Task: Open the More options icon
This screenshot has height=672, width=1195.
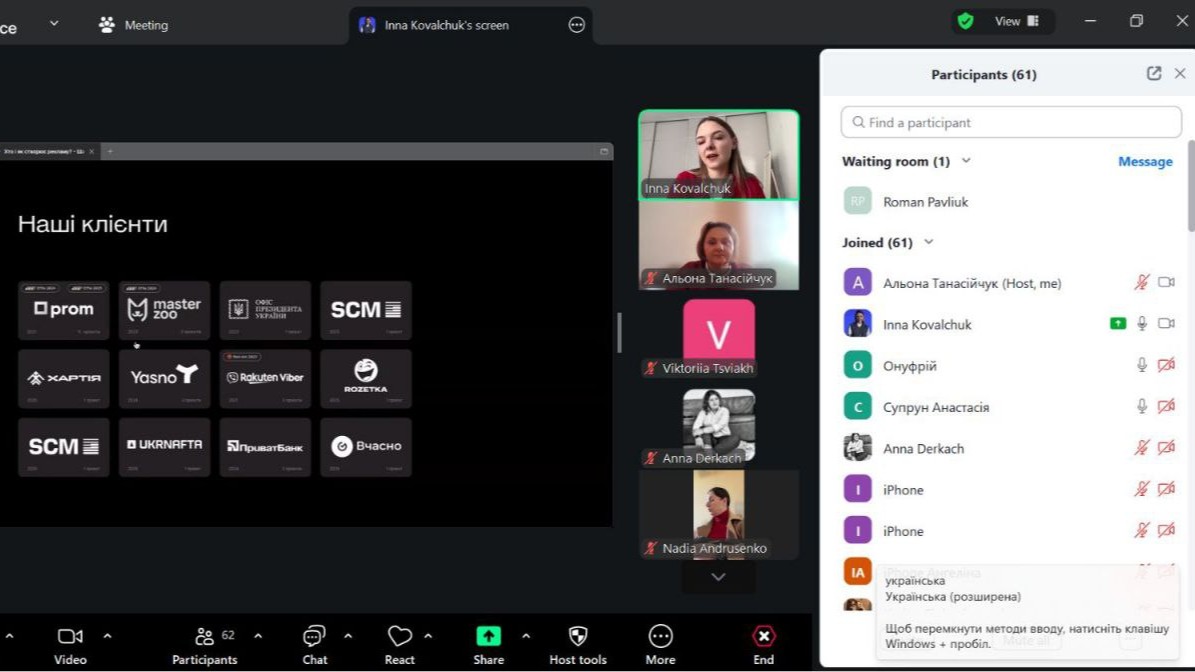Action: coord(660,637)
